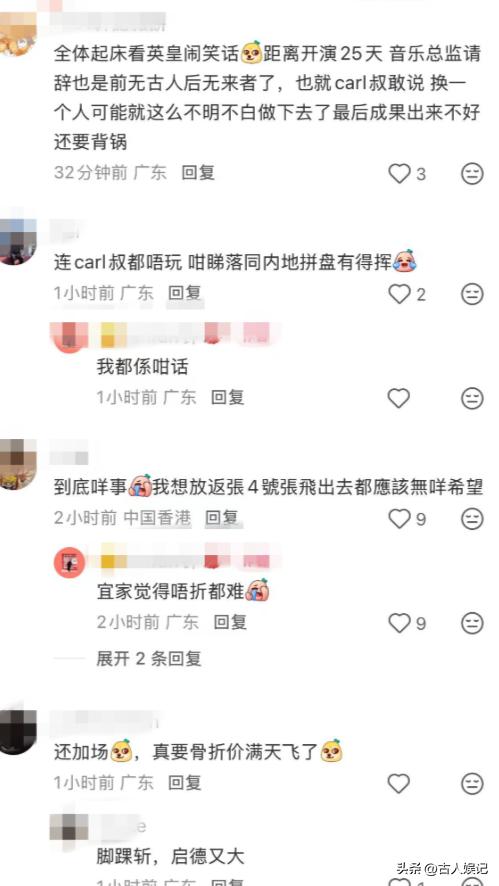
Task: Reply to the '到底咩事' comment from 中国香港
Action: click(222, 517)
